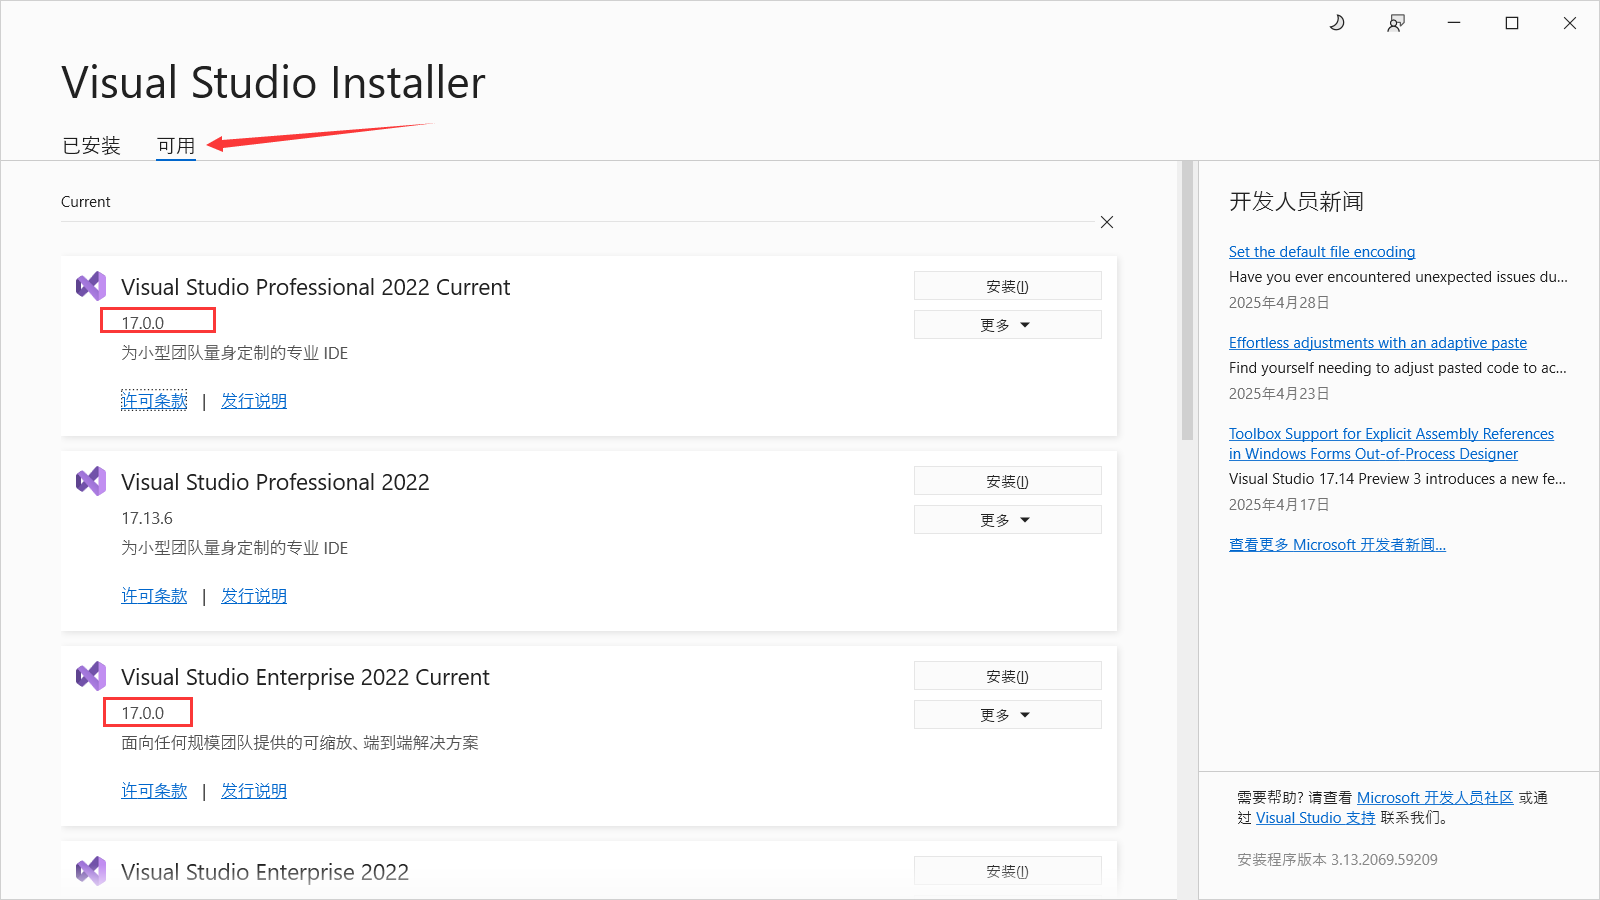
Task: Toggle dark theme with the moon icon
Action: point(1337,22)
